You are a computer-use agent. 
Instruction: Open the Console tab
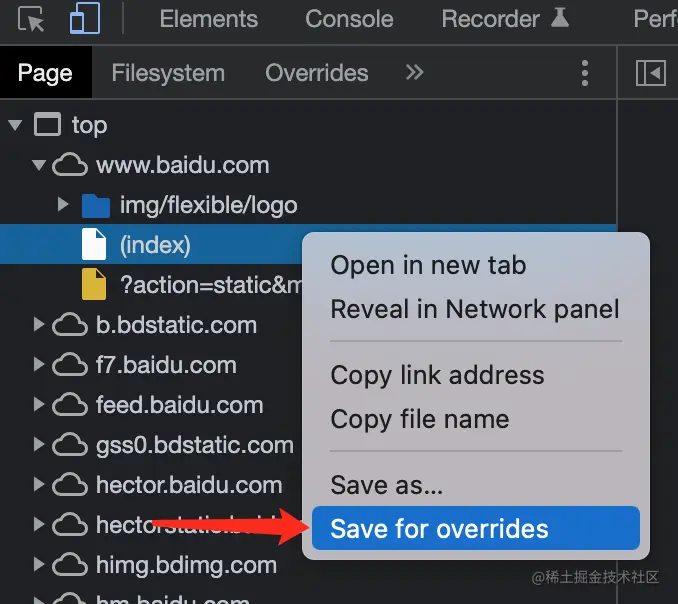[x=349, y=19]
